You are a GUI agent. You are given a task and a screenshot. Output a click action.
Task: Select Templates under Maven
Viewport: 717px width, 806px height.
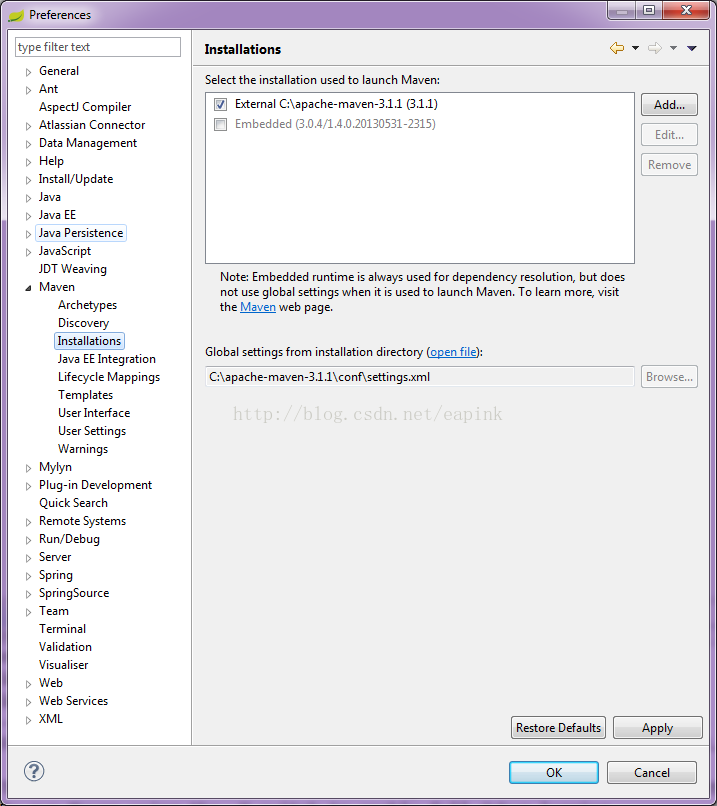click(x=85, y=395)
